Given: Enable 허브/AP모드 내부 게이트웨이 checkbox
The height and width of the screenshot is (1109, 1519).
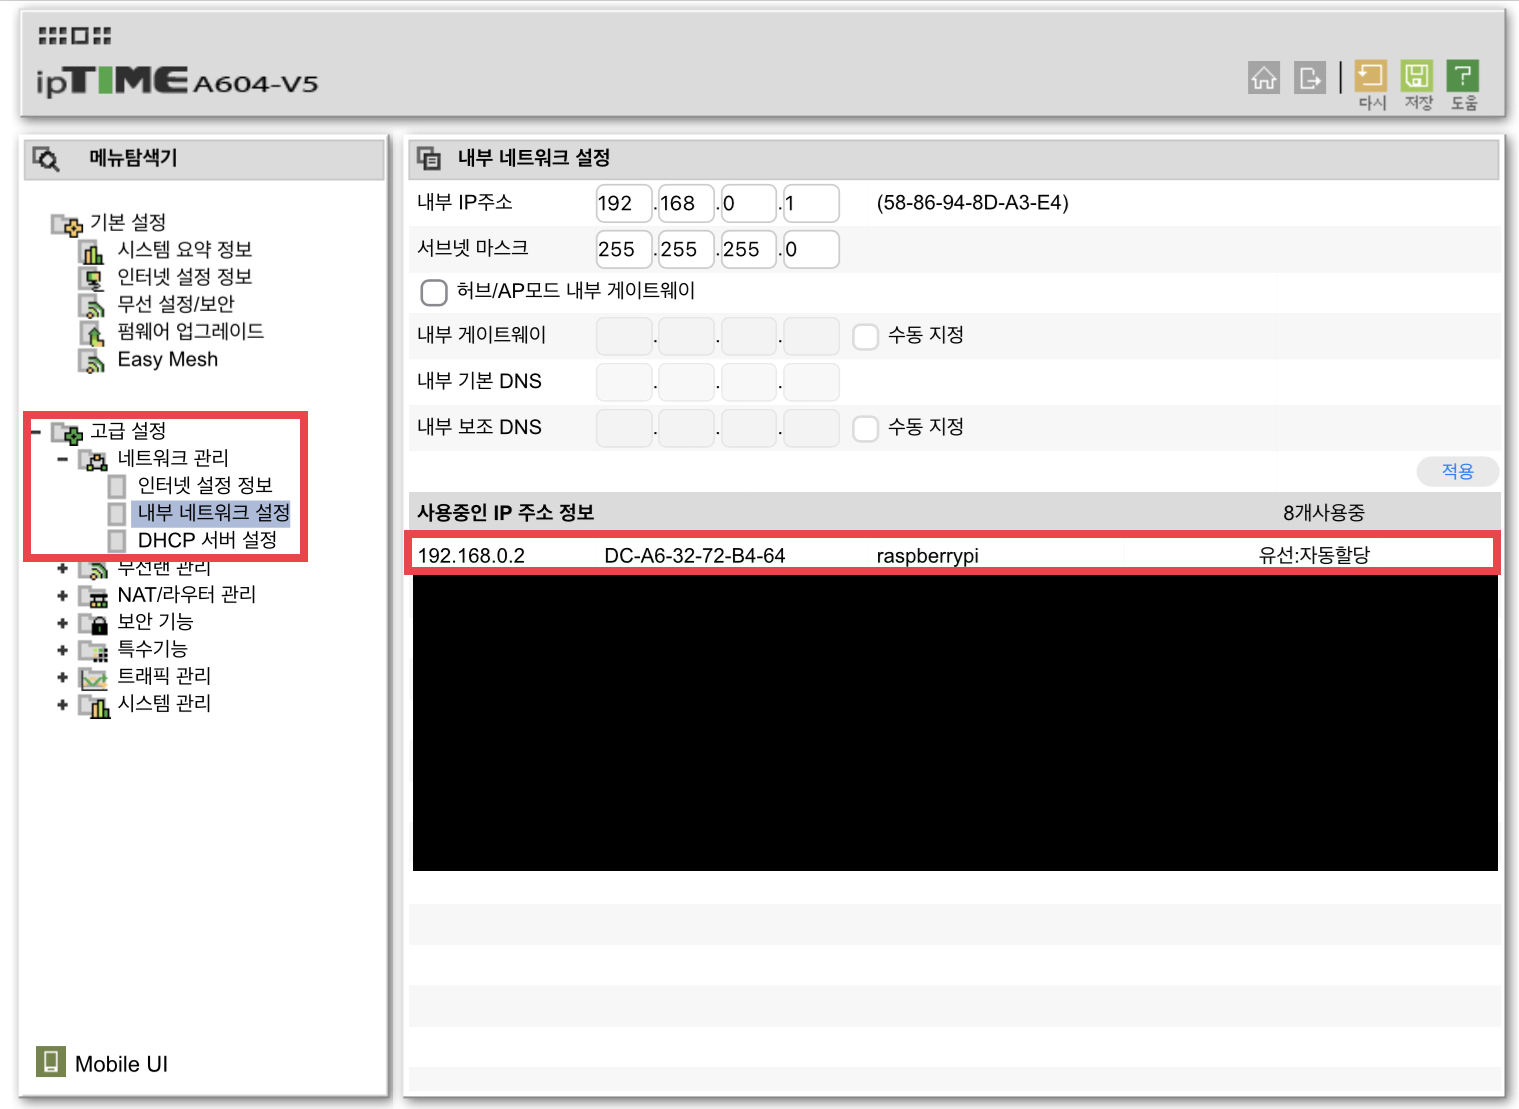Looking at the screenshot, I should coord(434,292).
